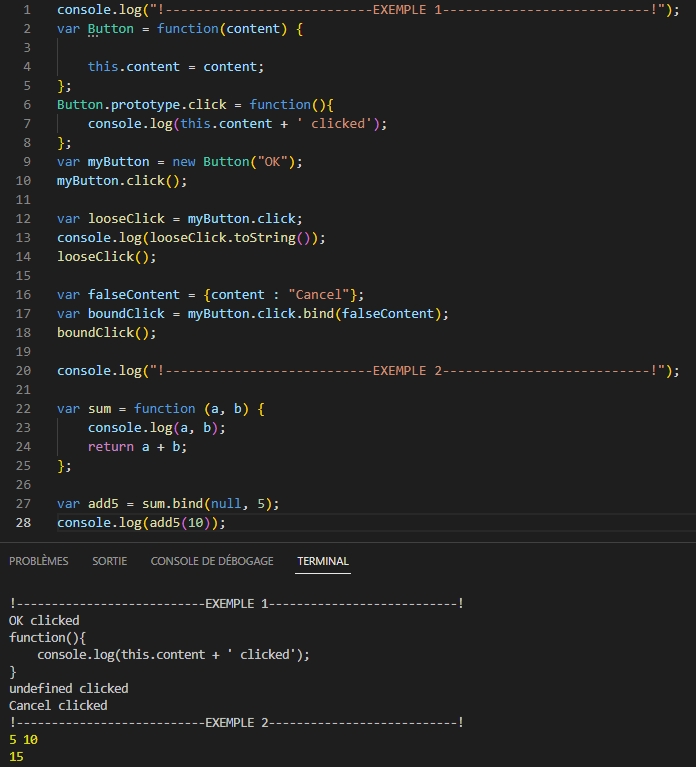
Task: Click 'console.log(a, b);' on line 23
Action: click(x=157, y=428)
